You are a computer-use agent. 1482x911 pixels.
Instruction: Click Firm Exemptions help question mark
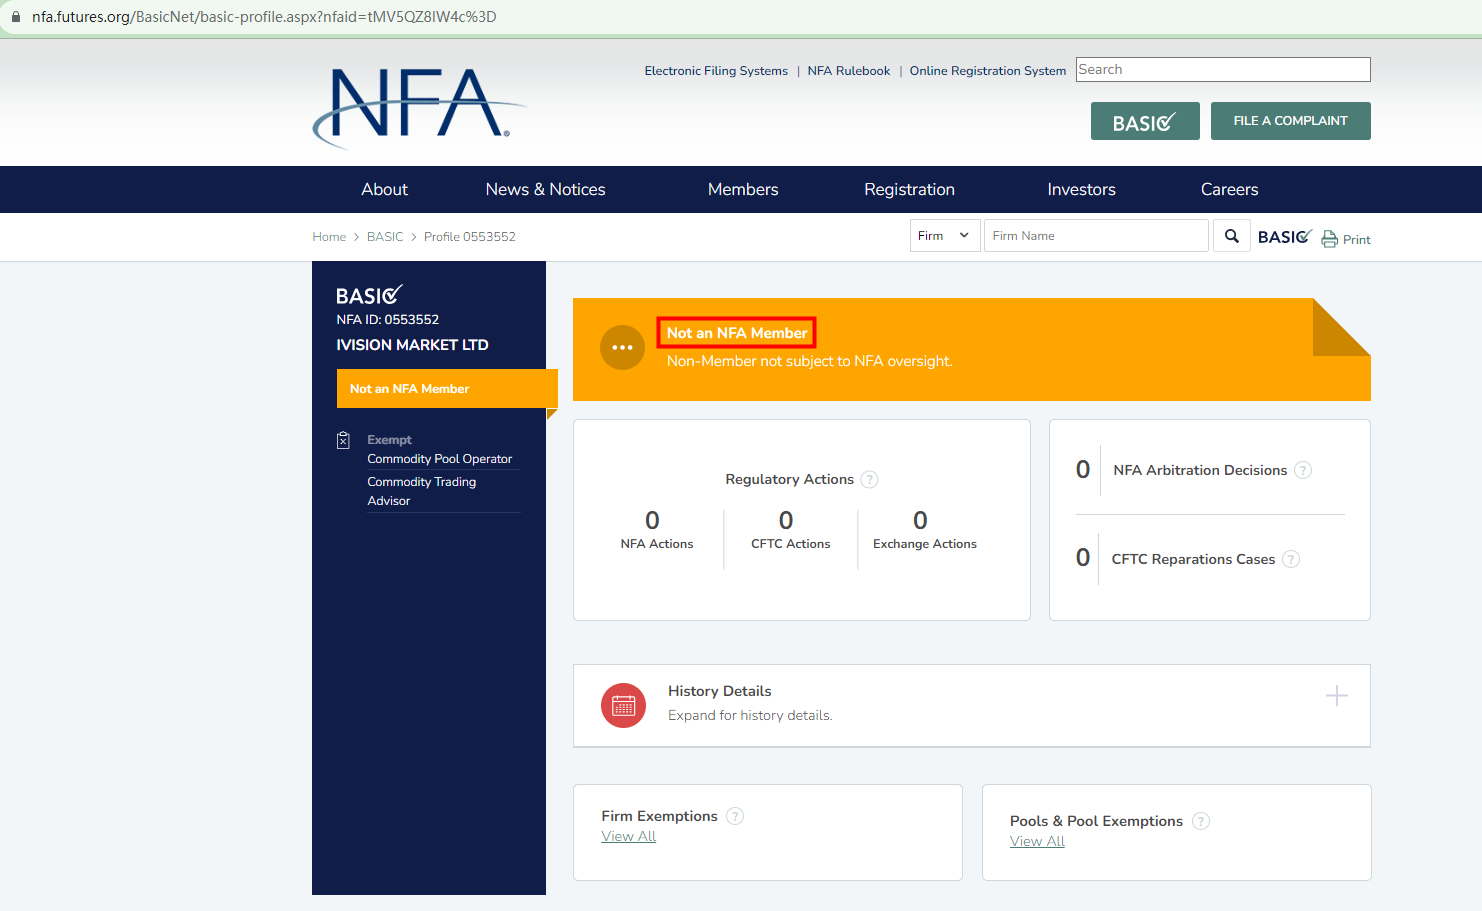coord(735,816)
